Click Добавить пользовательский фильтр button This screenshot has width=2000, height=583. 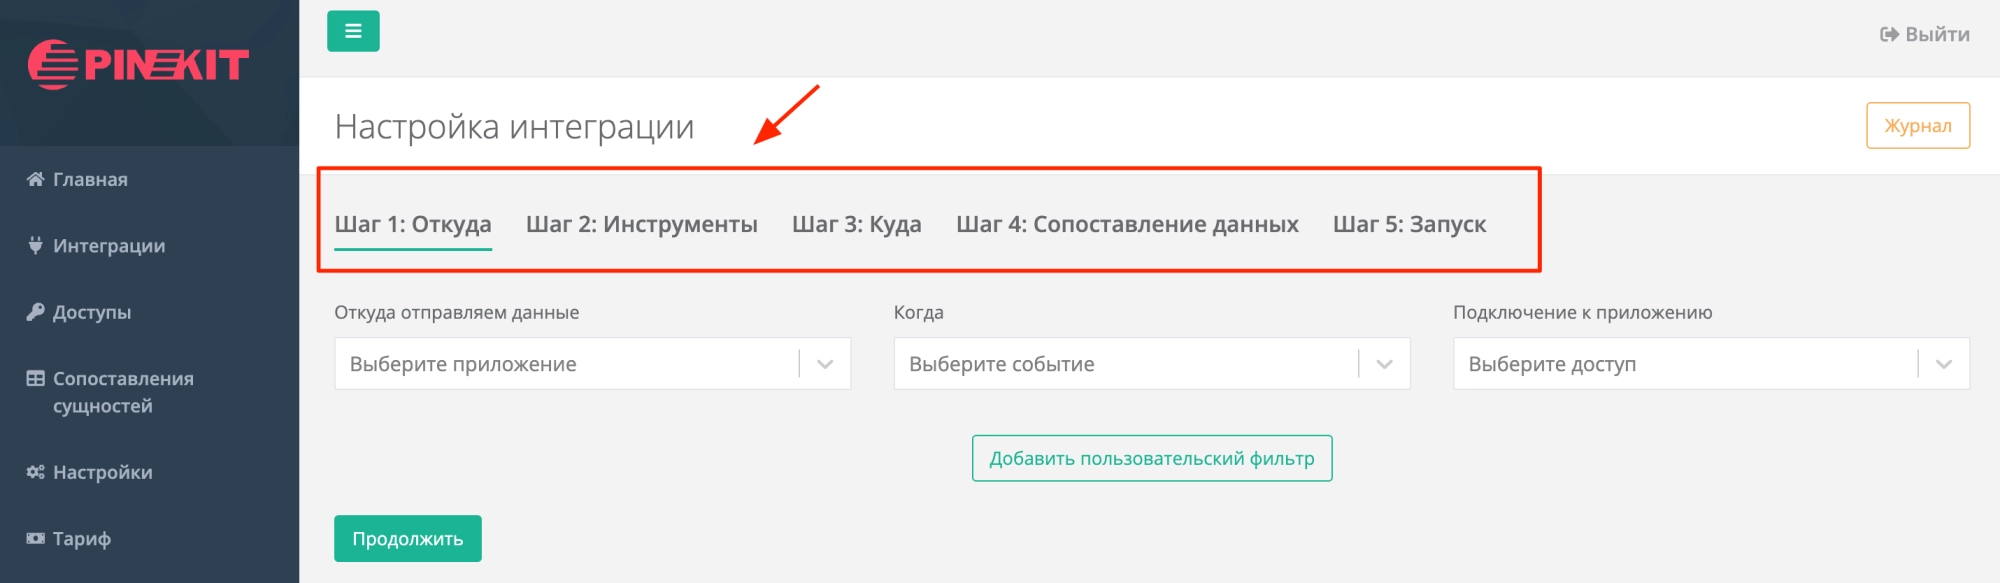[x=1152, y=458]
